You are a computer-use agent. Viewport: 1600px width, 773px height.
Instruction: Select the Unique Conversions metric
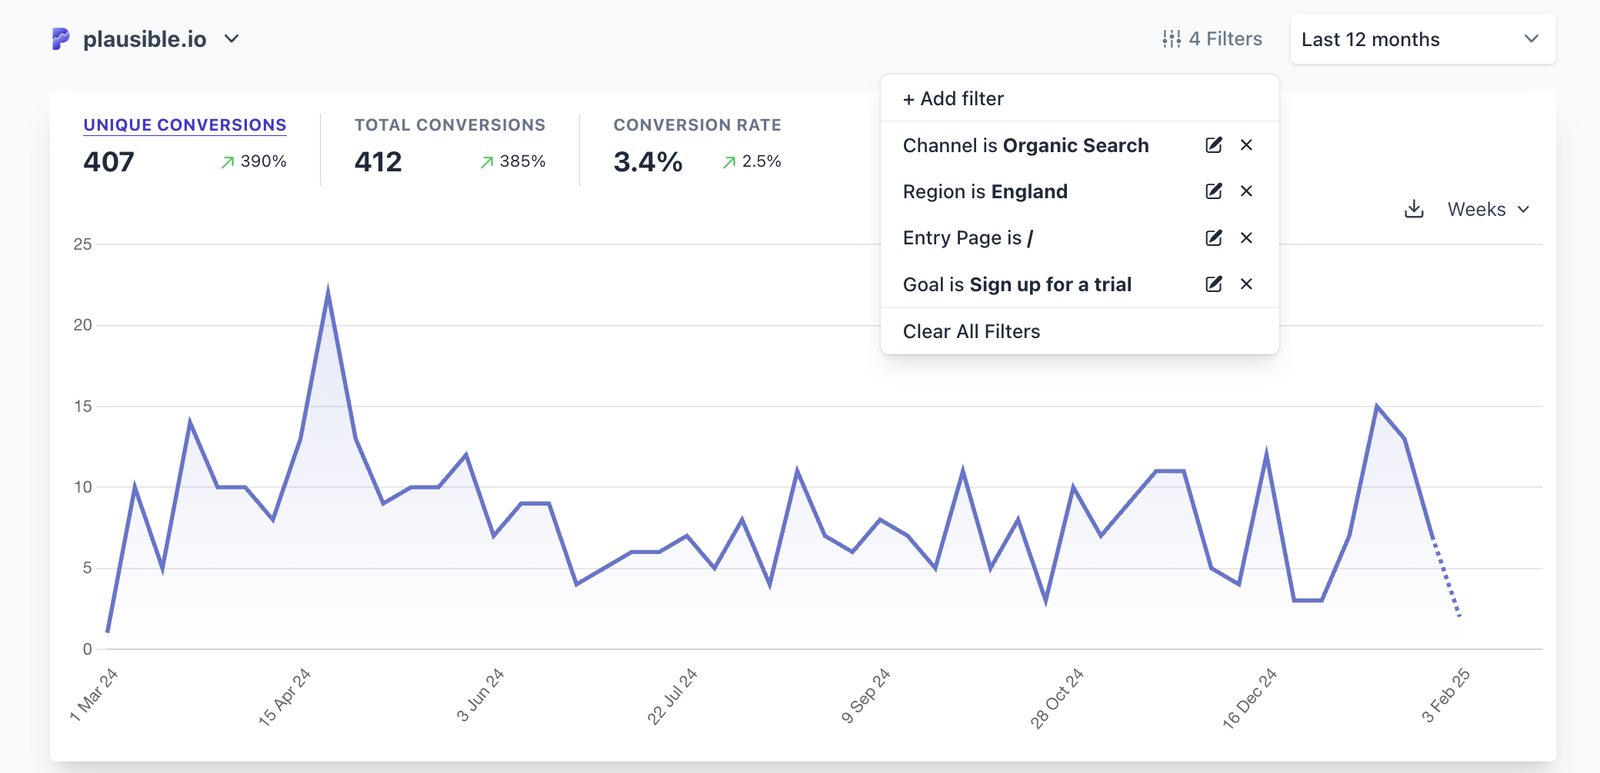[x=185, y=125]
